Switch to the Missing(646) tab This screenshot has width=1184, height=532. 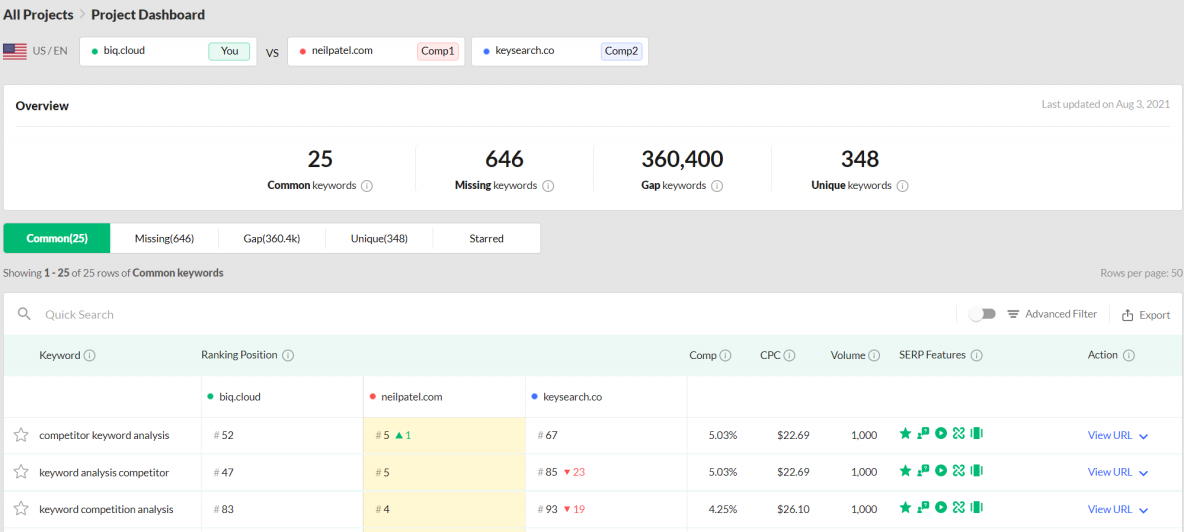pyautogui.click(x=165, y=238)
